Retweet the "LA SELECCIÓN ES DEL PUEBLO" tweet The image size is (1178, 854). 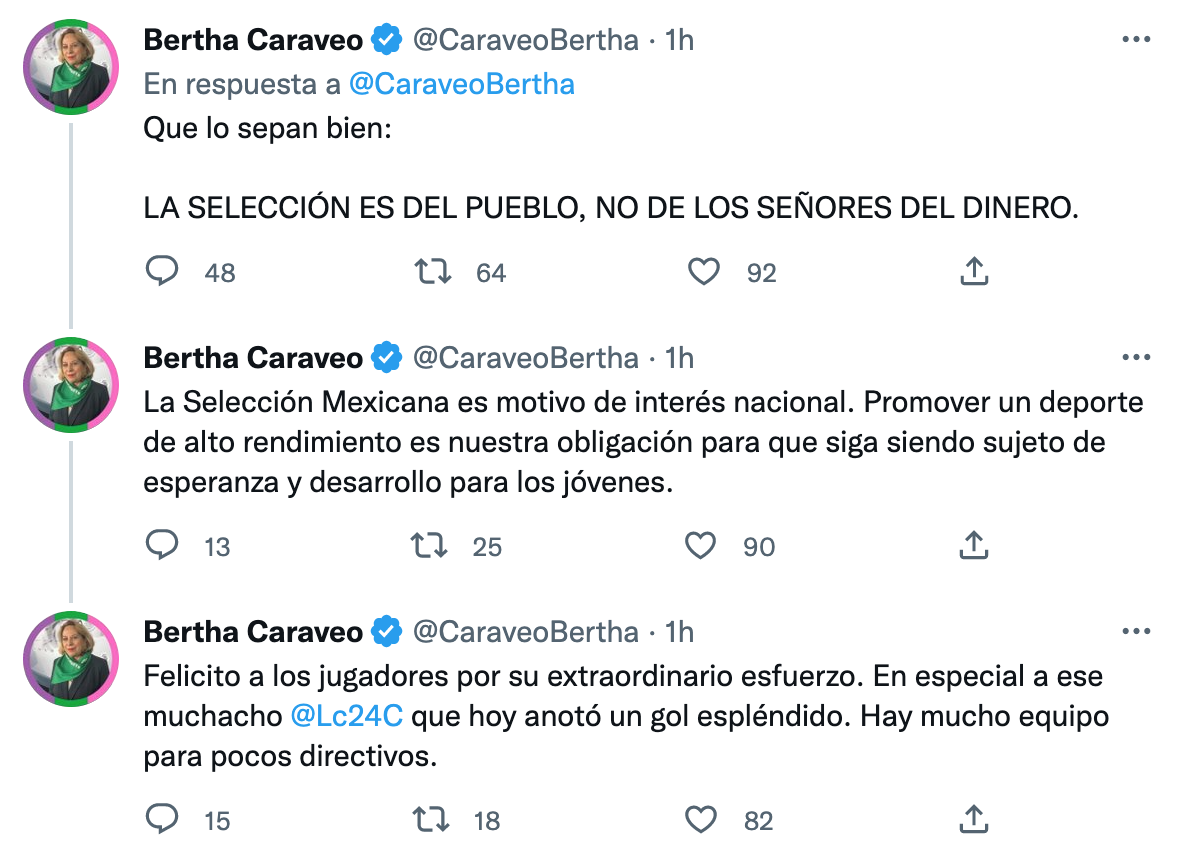tap(433, 271)
